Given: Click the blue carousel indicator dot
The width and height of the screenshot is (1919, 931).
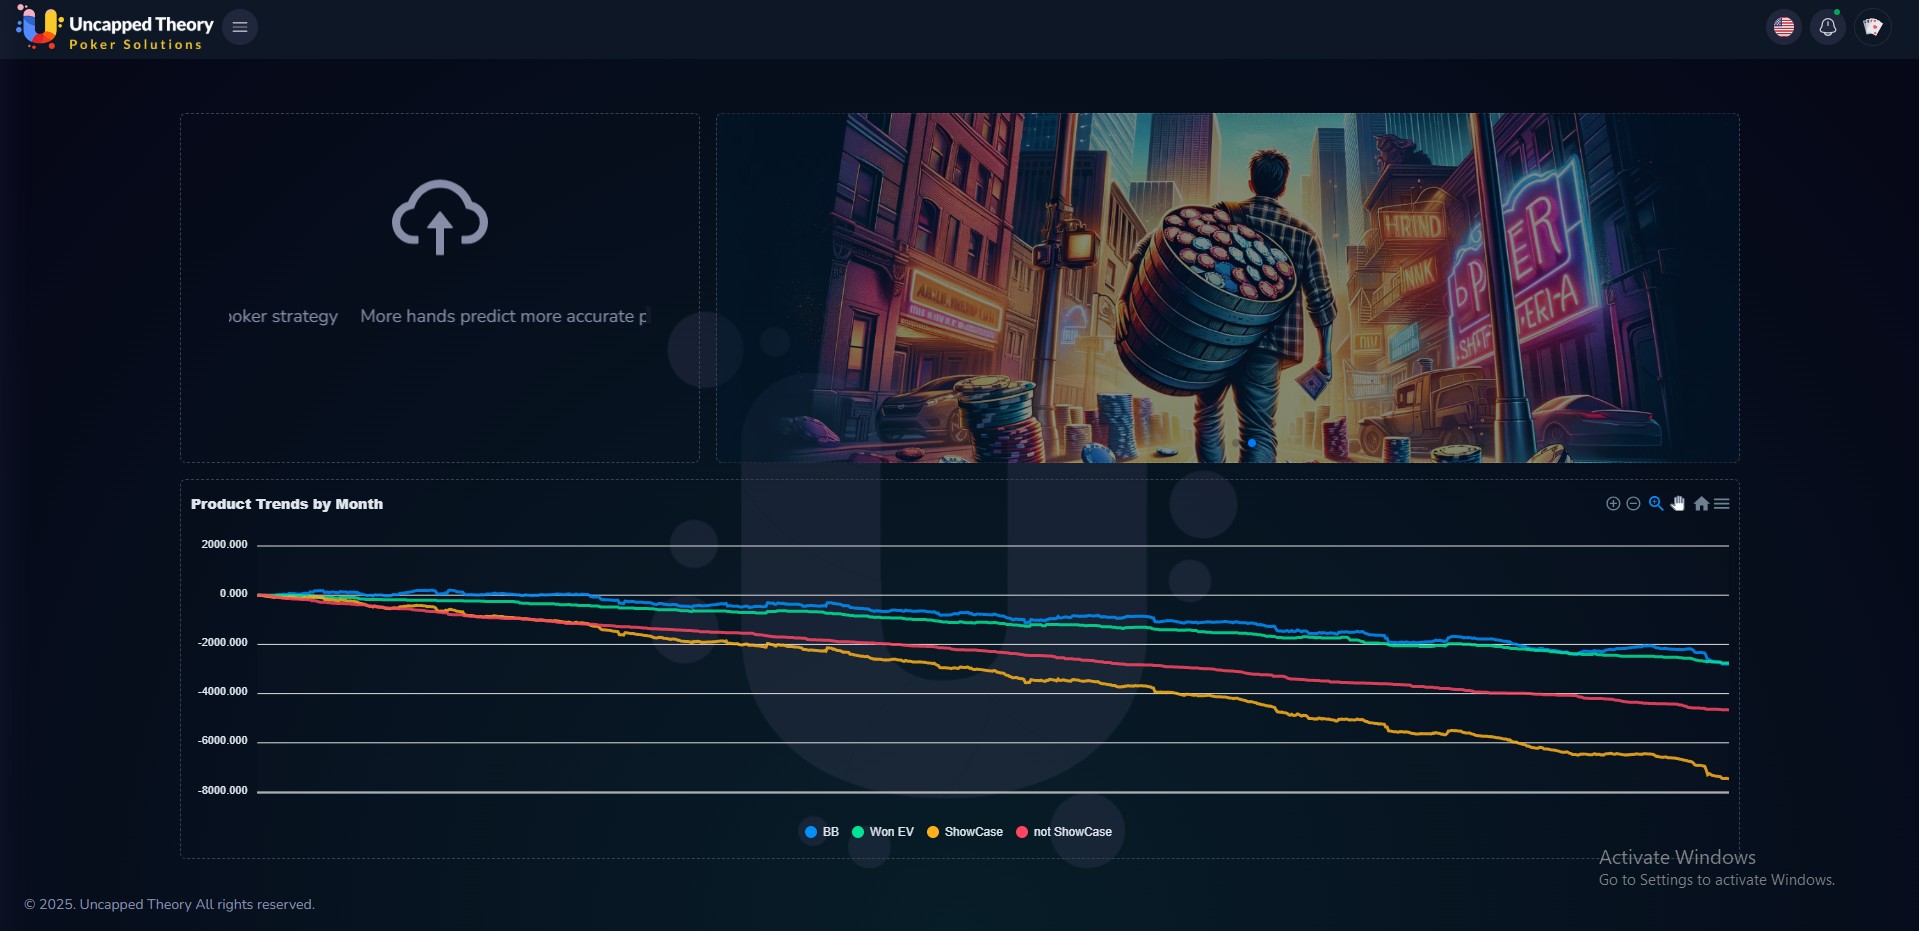Looking at the screenshot, I should pyautogui.click(x=1252, y=443).
